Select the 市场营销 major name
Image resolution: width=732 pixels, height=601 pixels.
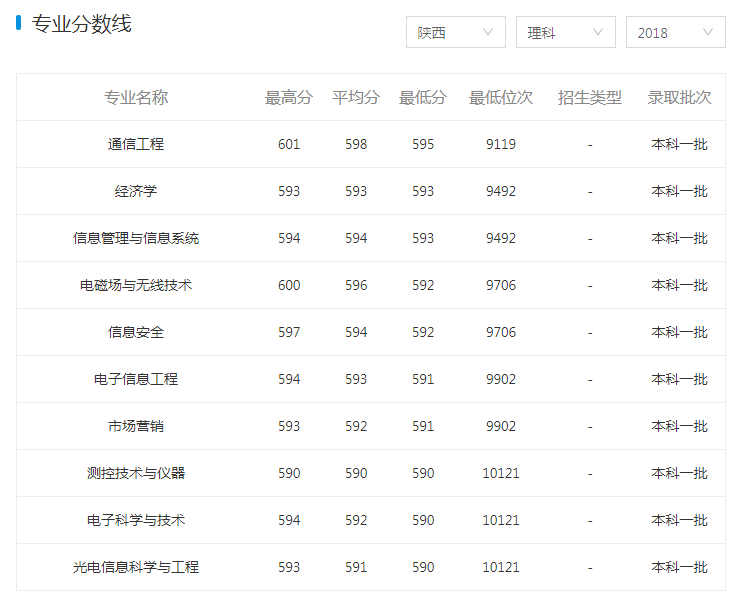pyautogui.click(x=136, y=426)
